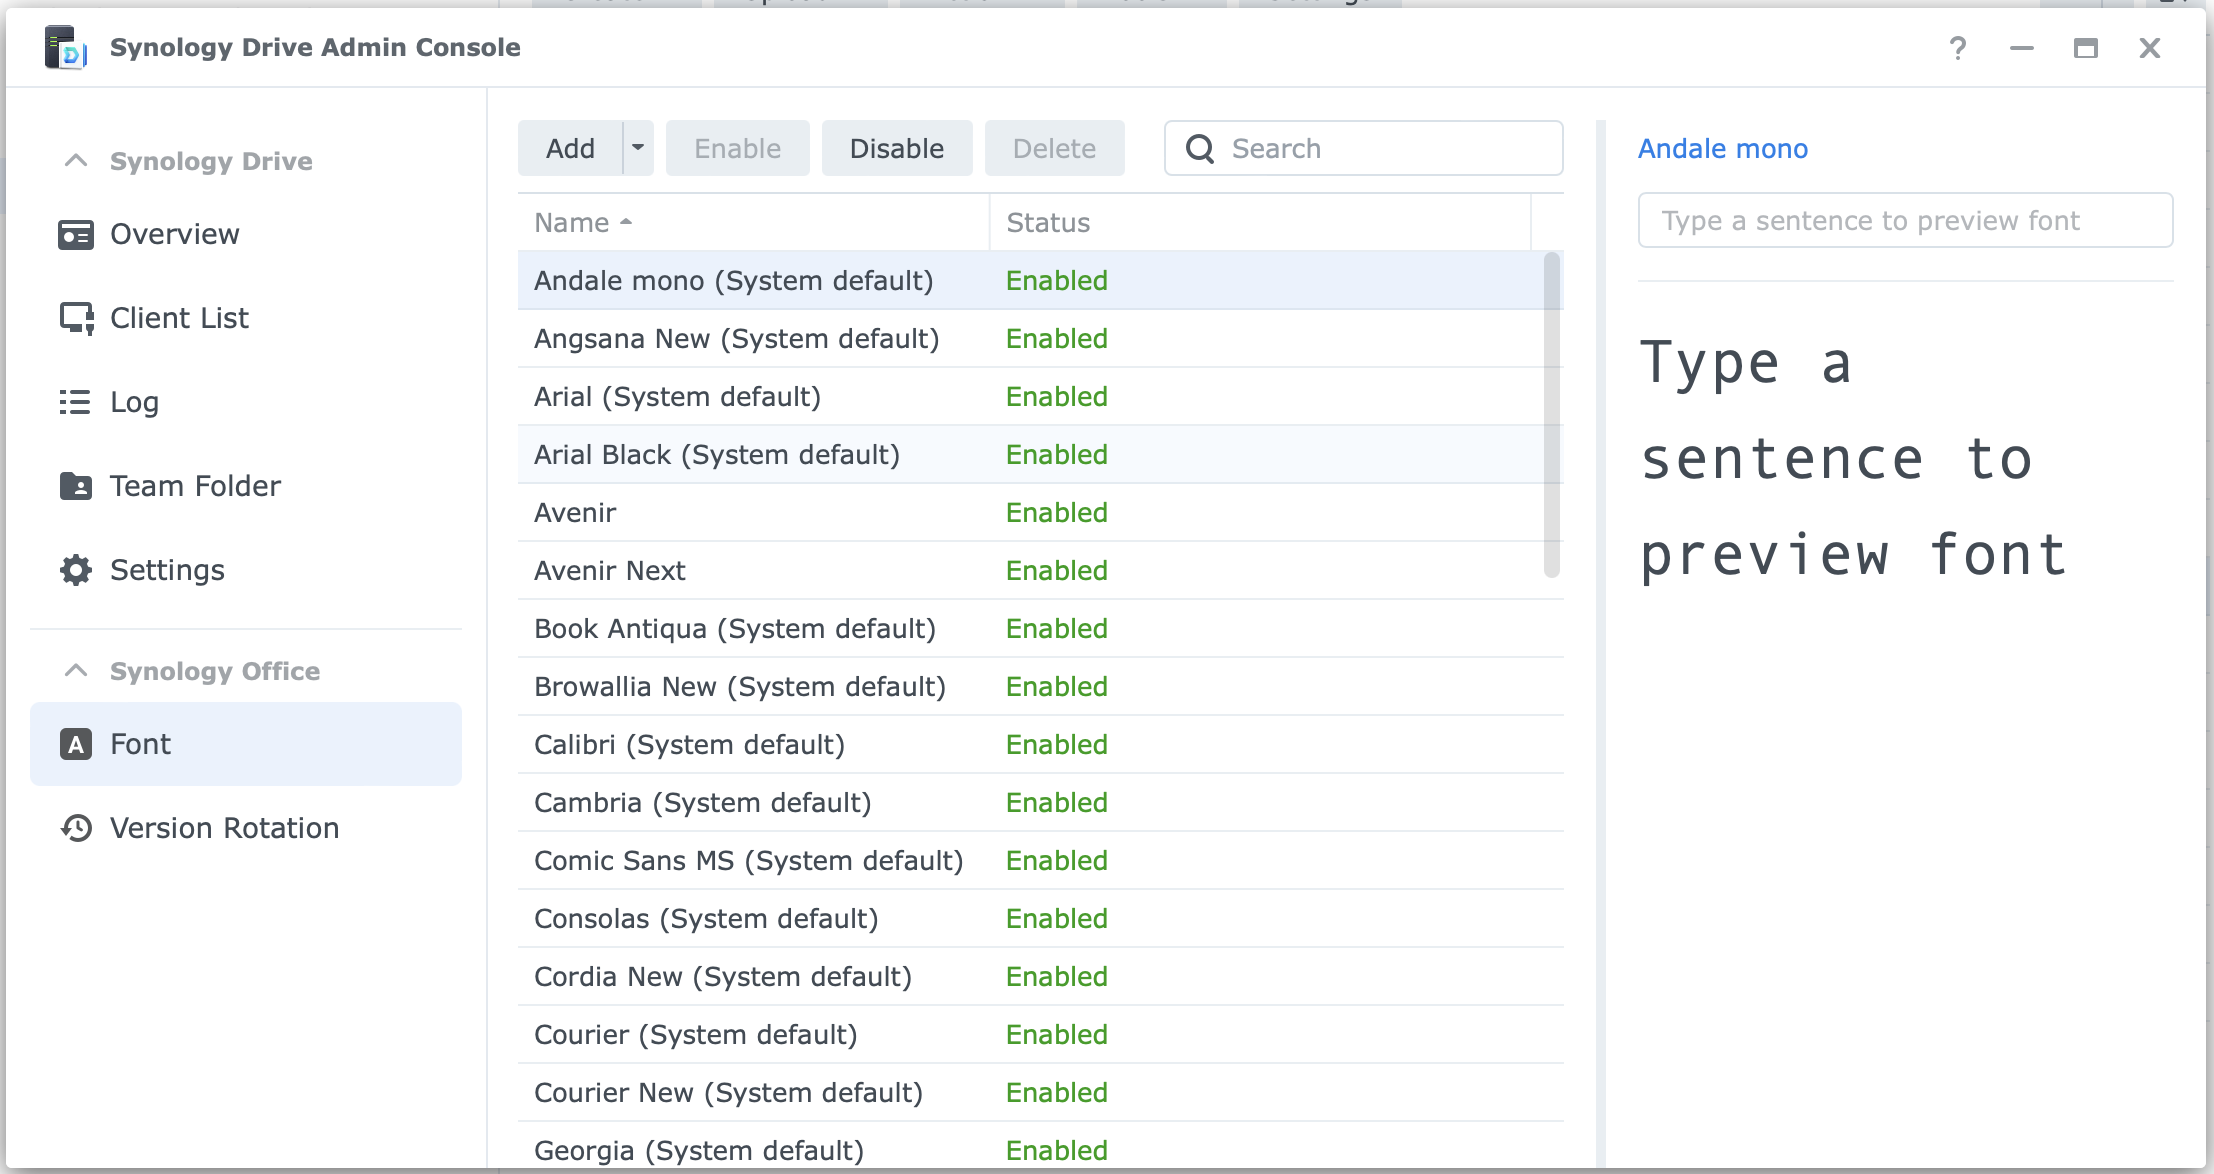This screenshot has width=2214, height=1174.
Task: Select the Browallia New (System default) row
Action: 1040,687
